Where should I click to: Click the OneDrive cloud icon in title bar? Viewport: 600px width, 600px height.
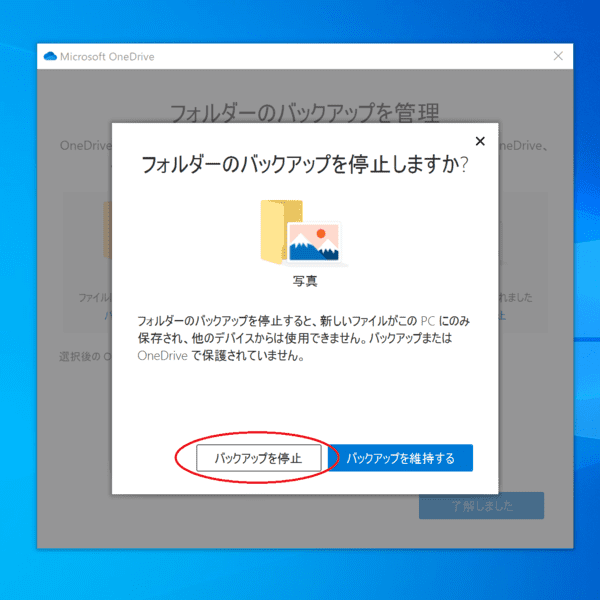pyautogui.click(x=50, y=56)
